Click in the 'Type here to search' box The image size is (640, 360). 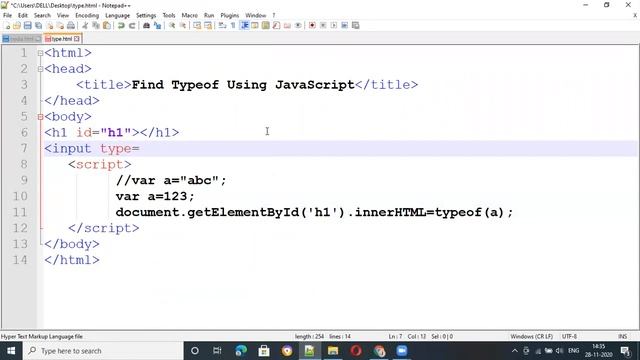[103, 351]
